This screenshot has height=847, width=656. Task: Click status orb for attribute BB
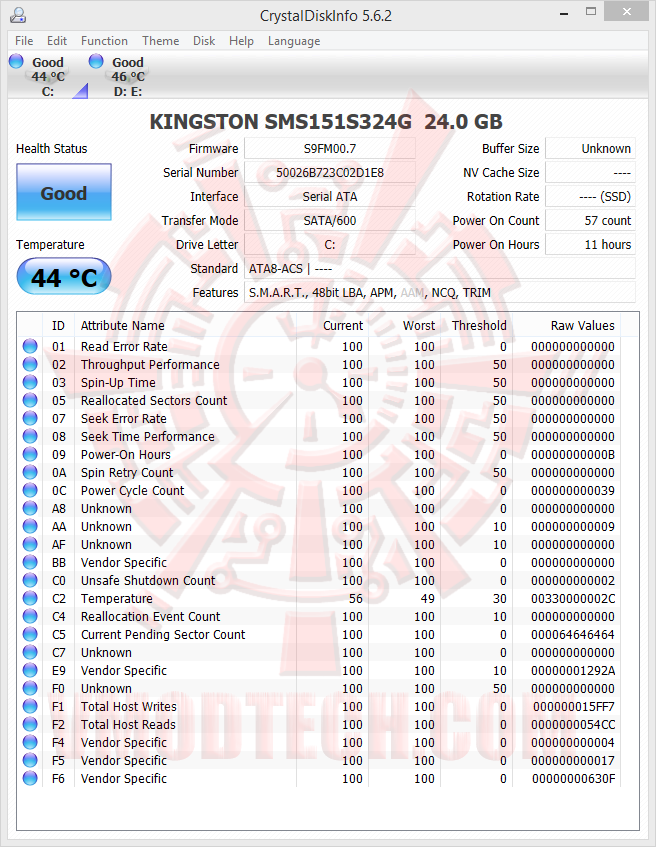(x=30, y=562)
